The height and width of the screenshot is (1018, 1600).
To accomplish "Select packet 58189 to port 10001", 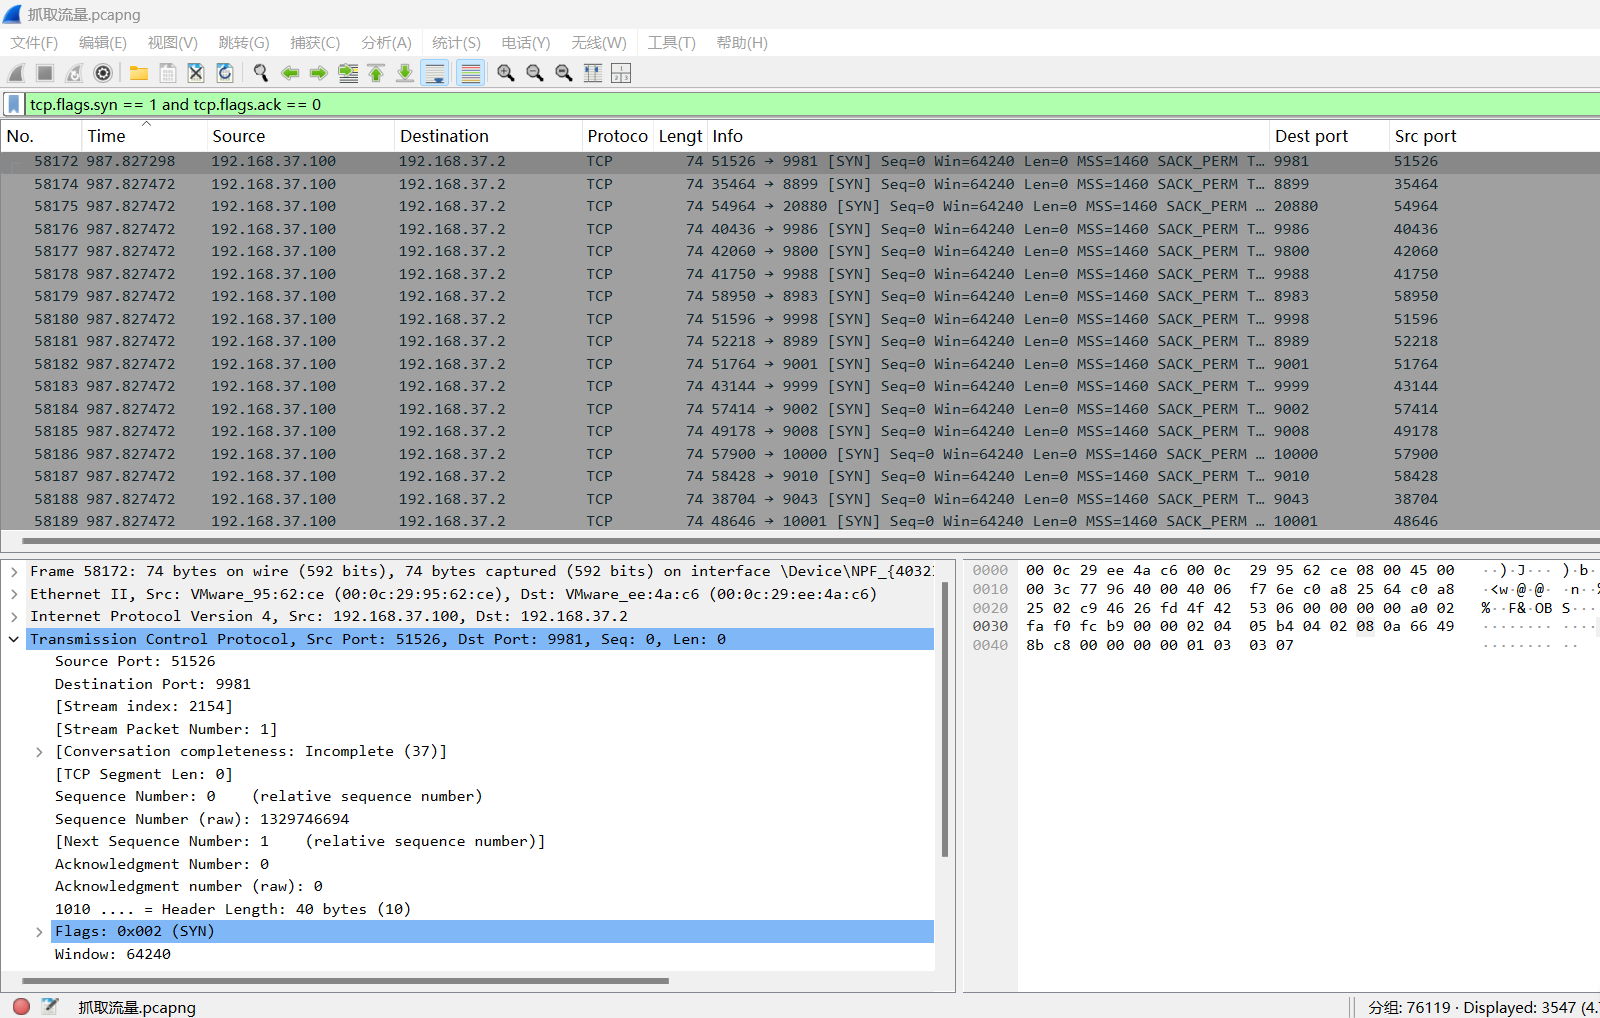I will coord(800,521).
